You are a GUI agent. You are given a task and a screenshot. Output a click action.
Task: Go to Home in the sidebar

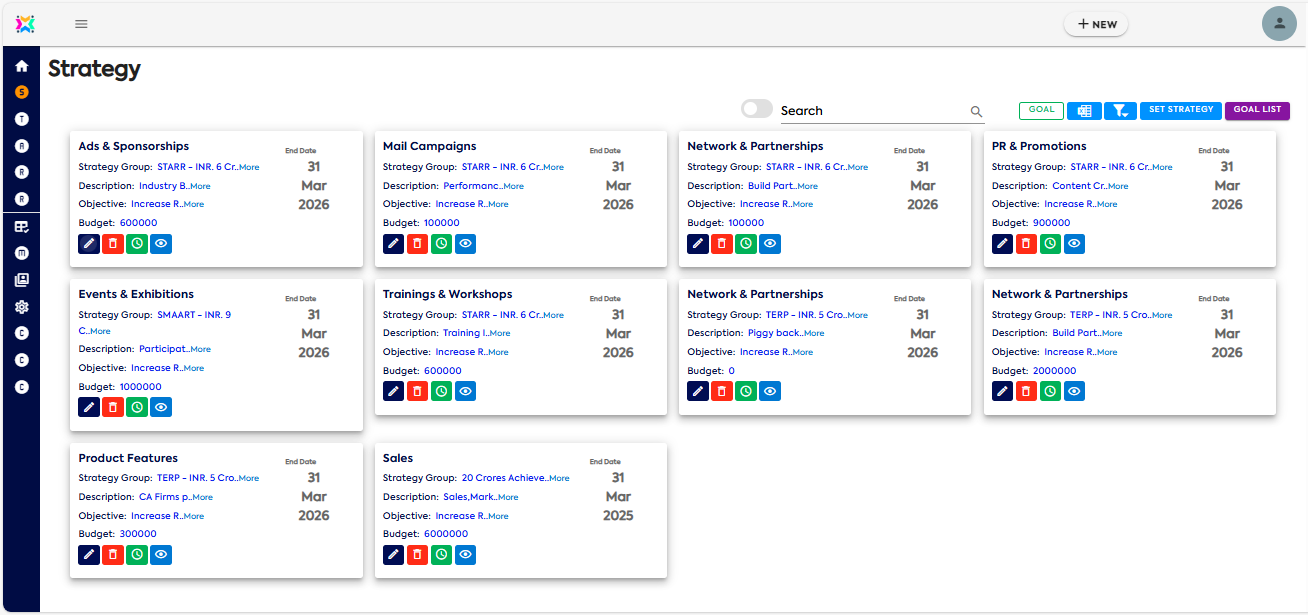point(22,66)
